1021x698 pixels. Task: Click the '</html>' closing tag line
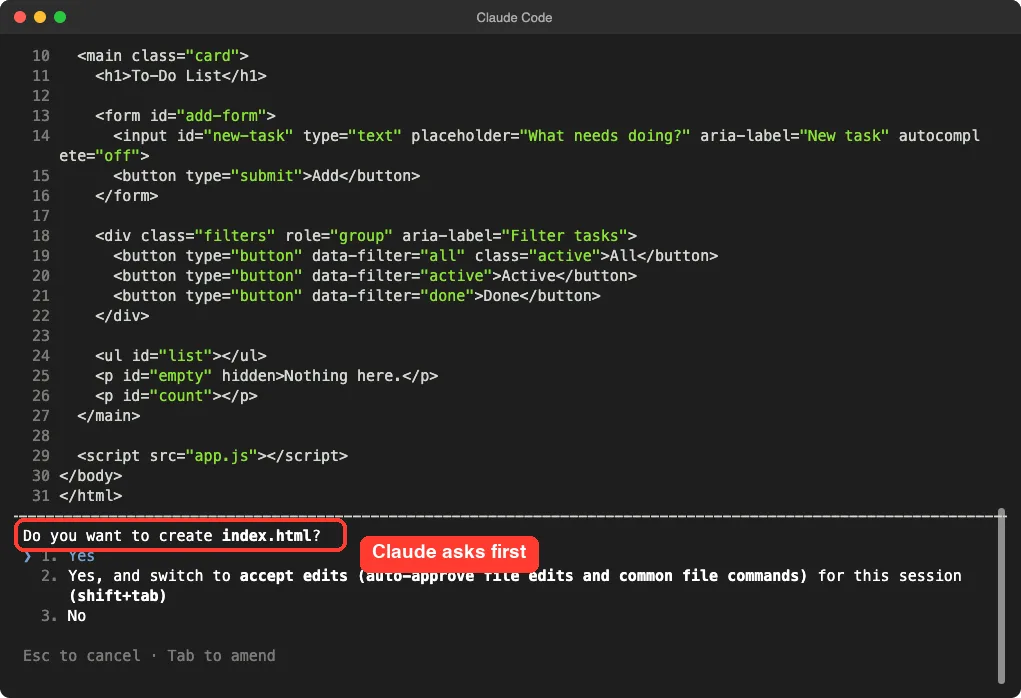(x=91, y=496)
